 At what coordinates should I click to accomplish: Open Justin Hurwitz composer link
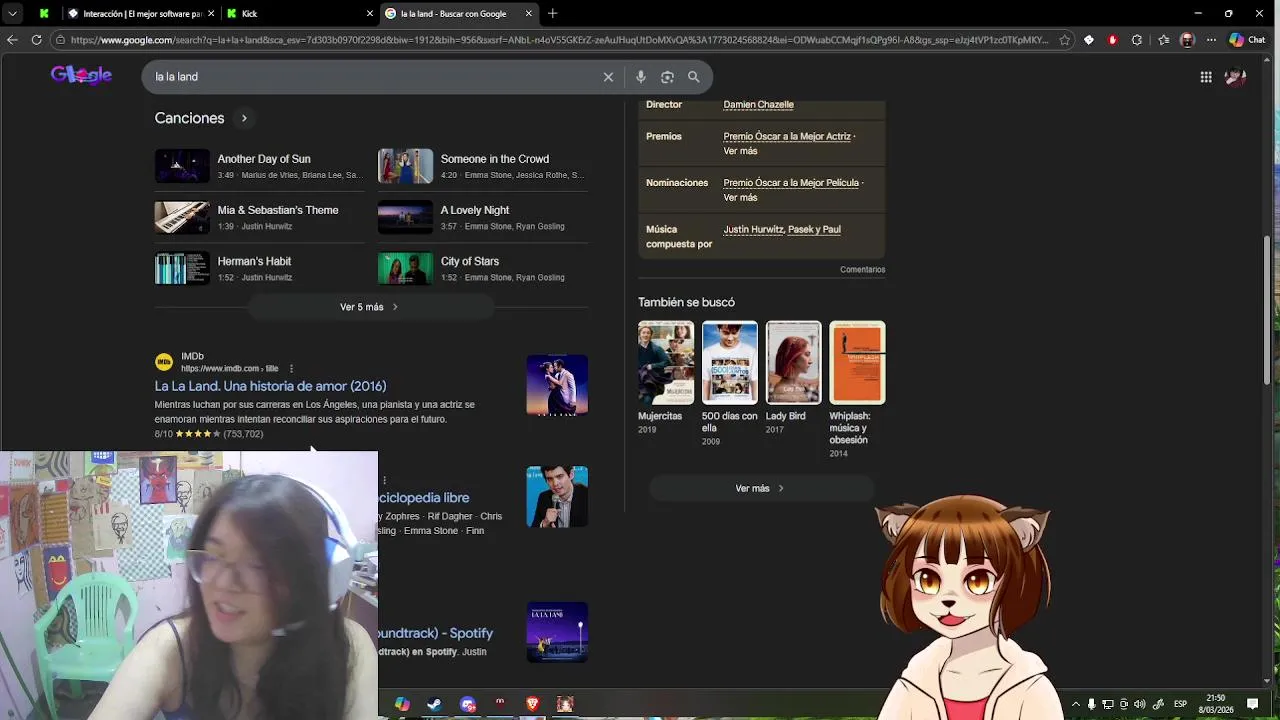pyautogui.click(x=753, y=230)
